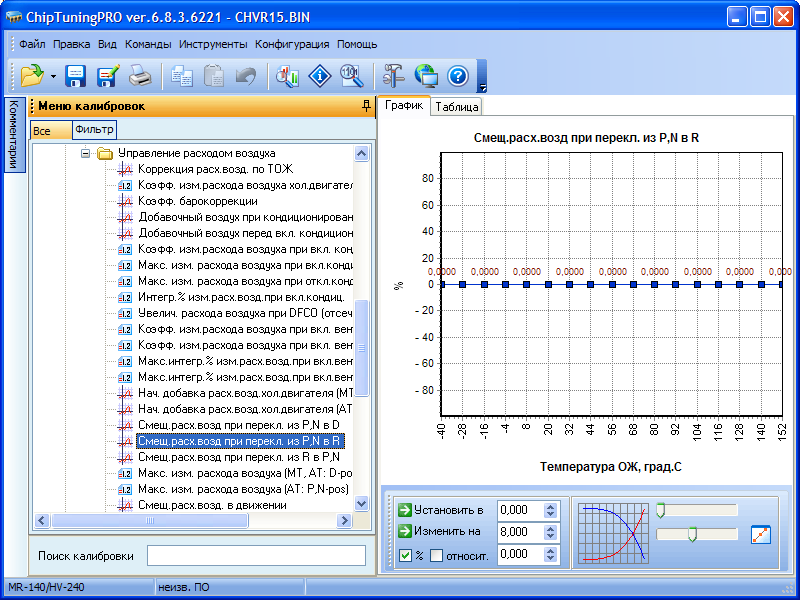Click the lower slider handle
Image resolution: width=800 pixels, height=600 pixels.
(692, 535)
